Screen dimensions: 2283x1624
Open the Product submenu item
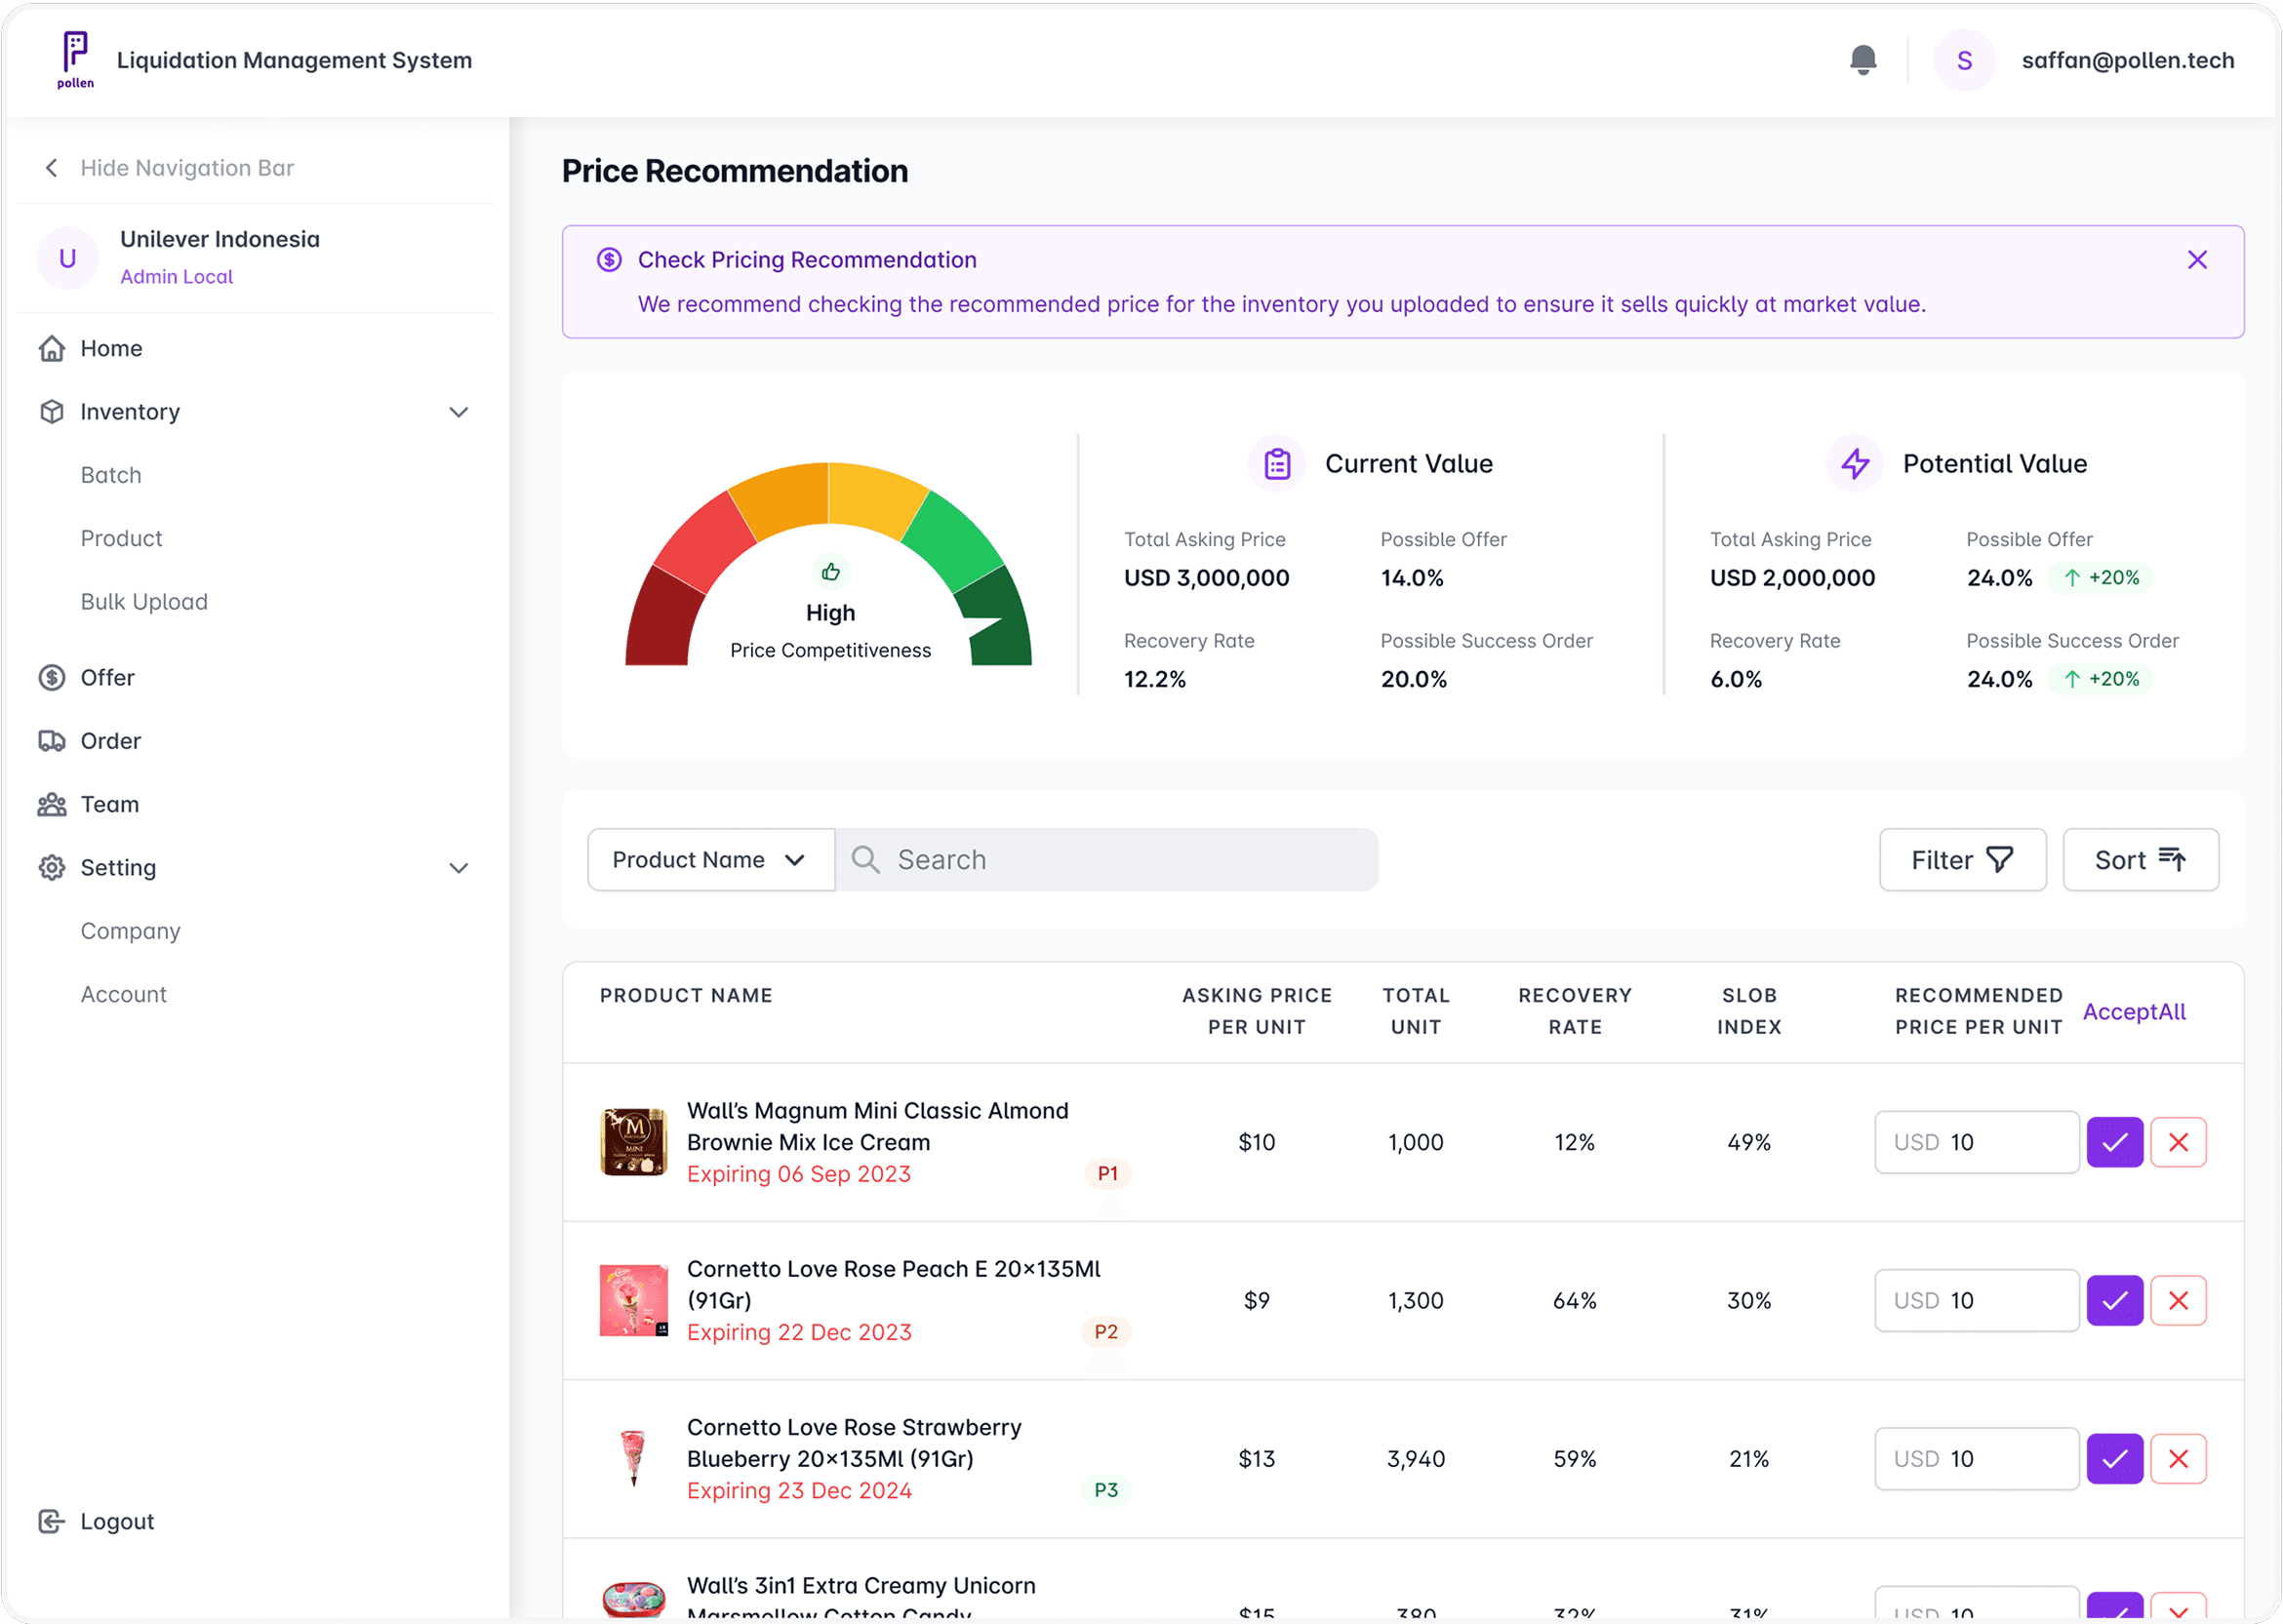(121, 538)
